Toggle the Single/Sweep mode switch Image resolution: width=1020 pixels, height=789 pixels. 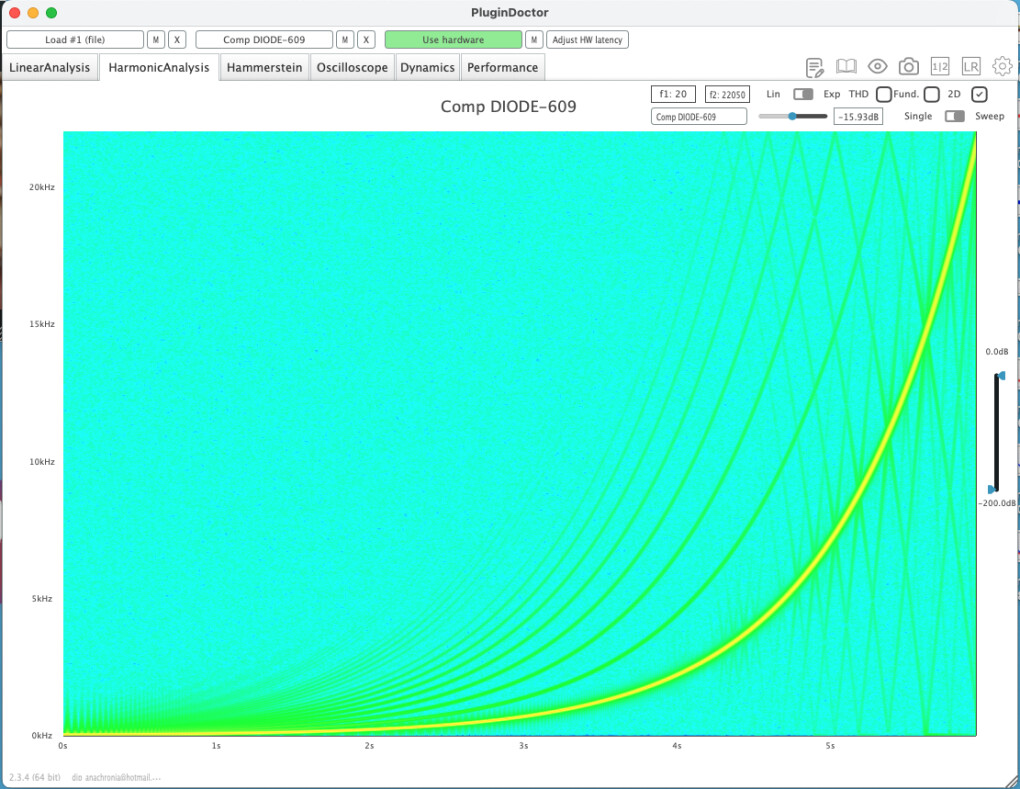pos(955,116)
